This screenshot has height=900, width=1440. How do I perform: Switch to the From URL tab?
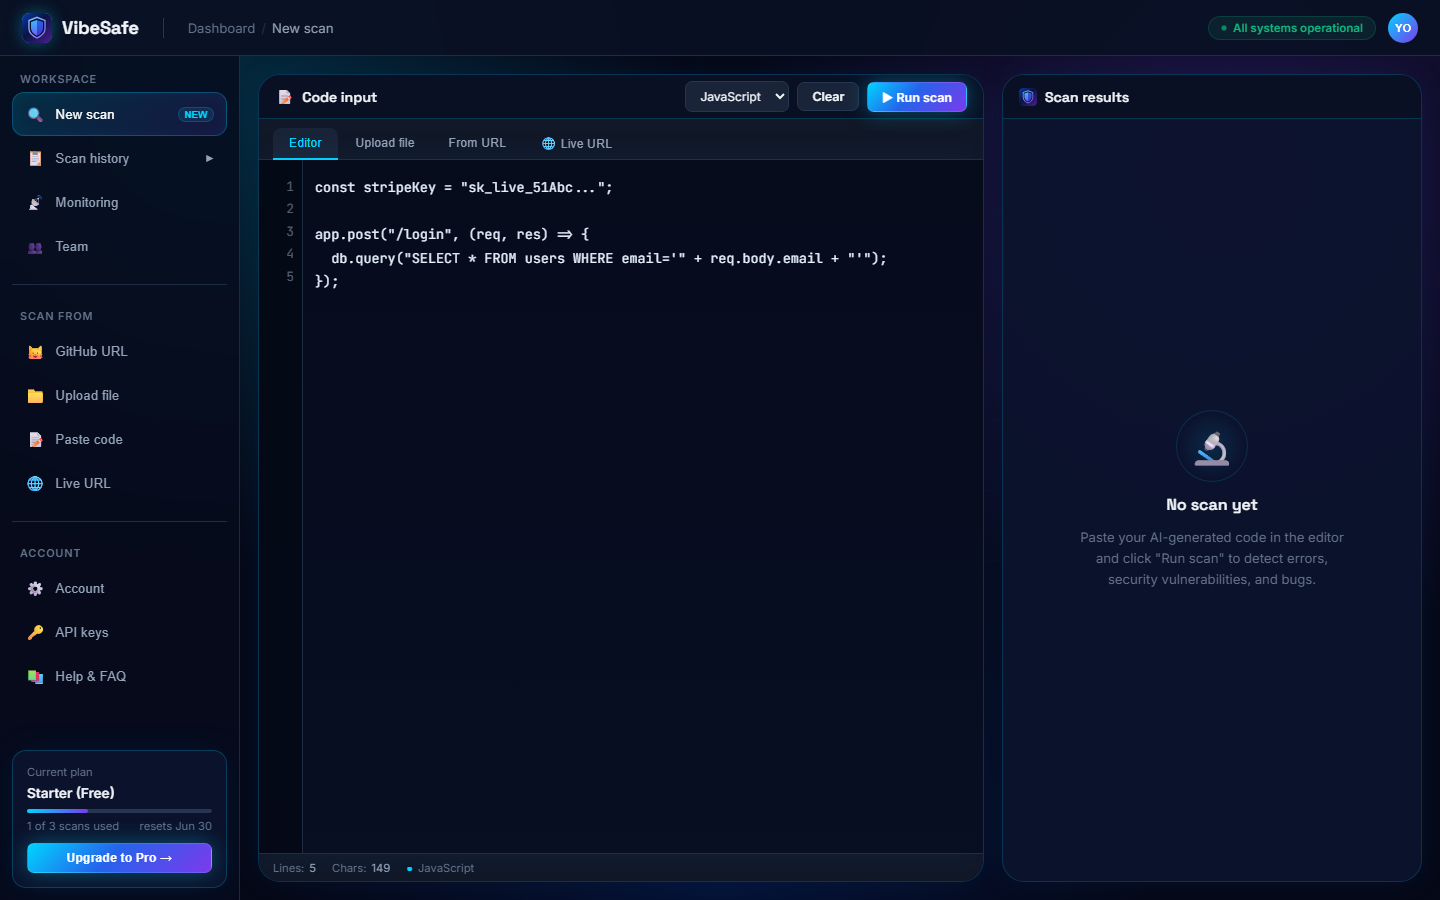click(477, 143)
